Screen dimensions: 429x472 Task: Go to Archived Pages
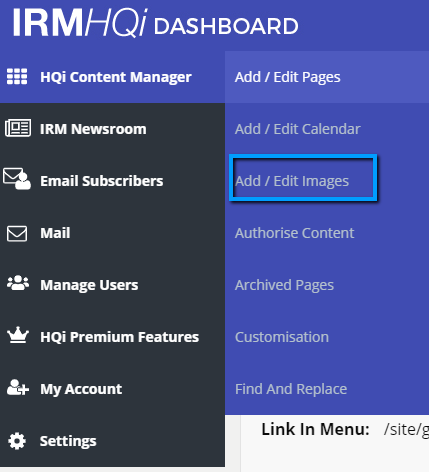(x=284, y=285)
